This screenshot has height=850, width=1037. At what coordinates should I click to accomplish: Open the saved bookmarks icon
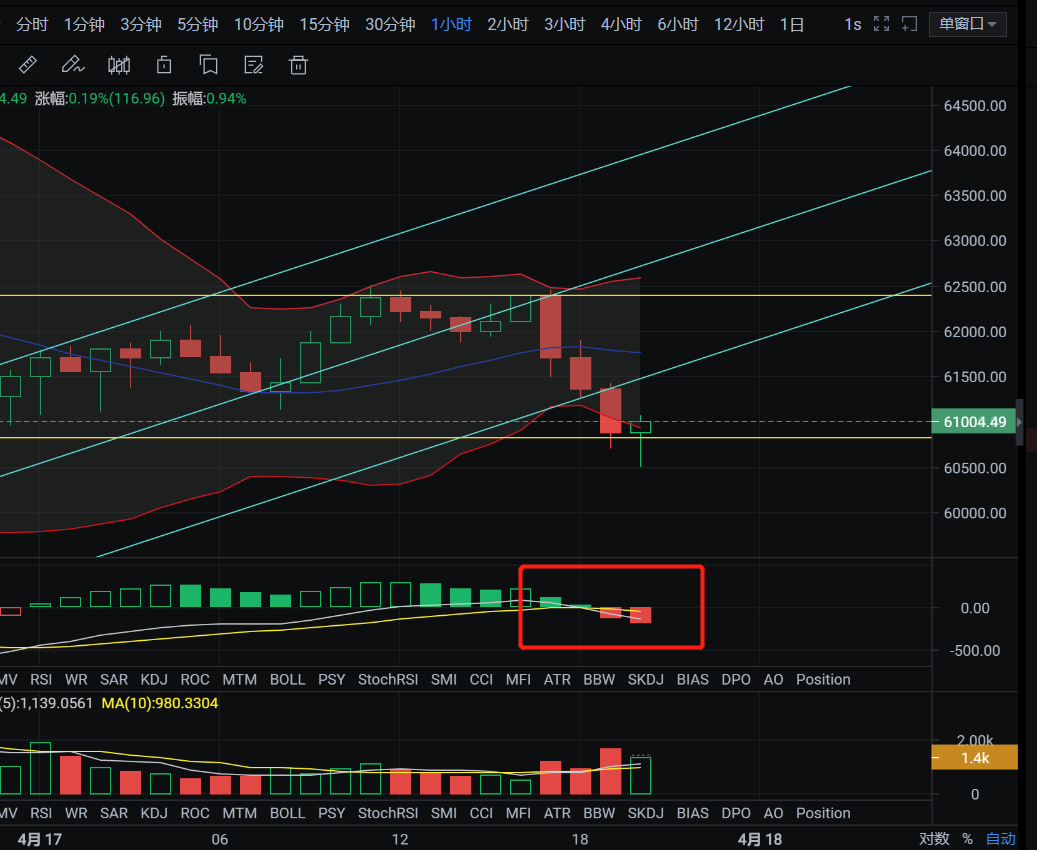(209, 65)
